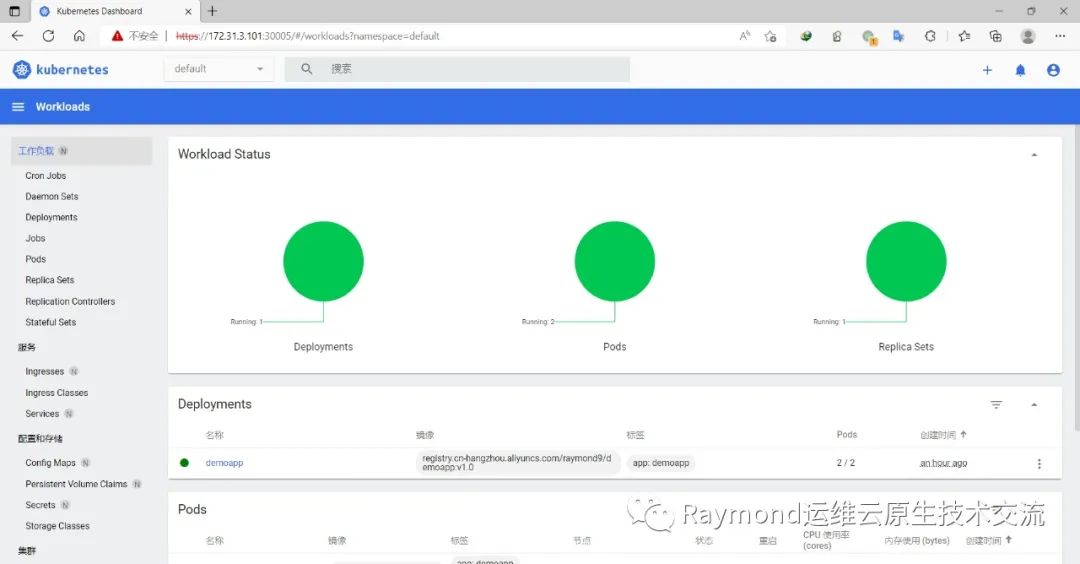The width and height of the screenshot is (1080, 564).
Task: Open the filter icon in Deployments card
Action: point(996,405)
